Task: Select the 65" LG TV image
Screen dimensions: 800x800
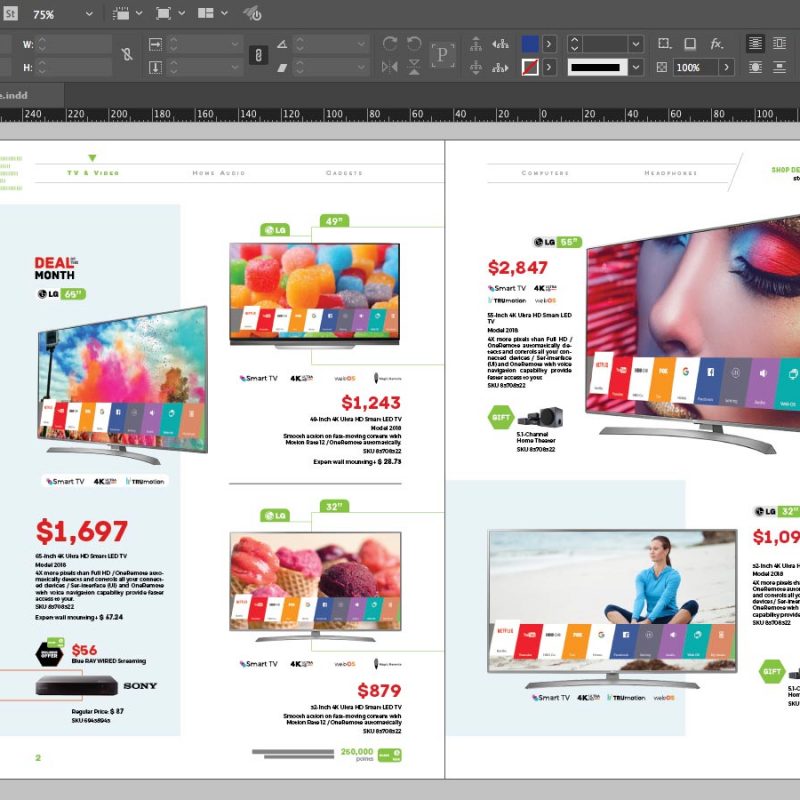Action: pyautogui.click(x=122, y=385)
